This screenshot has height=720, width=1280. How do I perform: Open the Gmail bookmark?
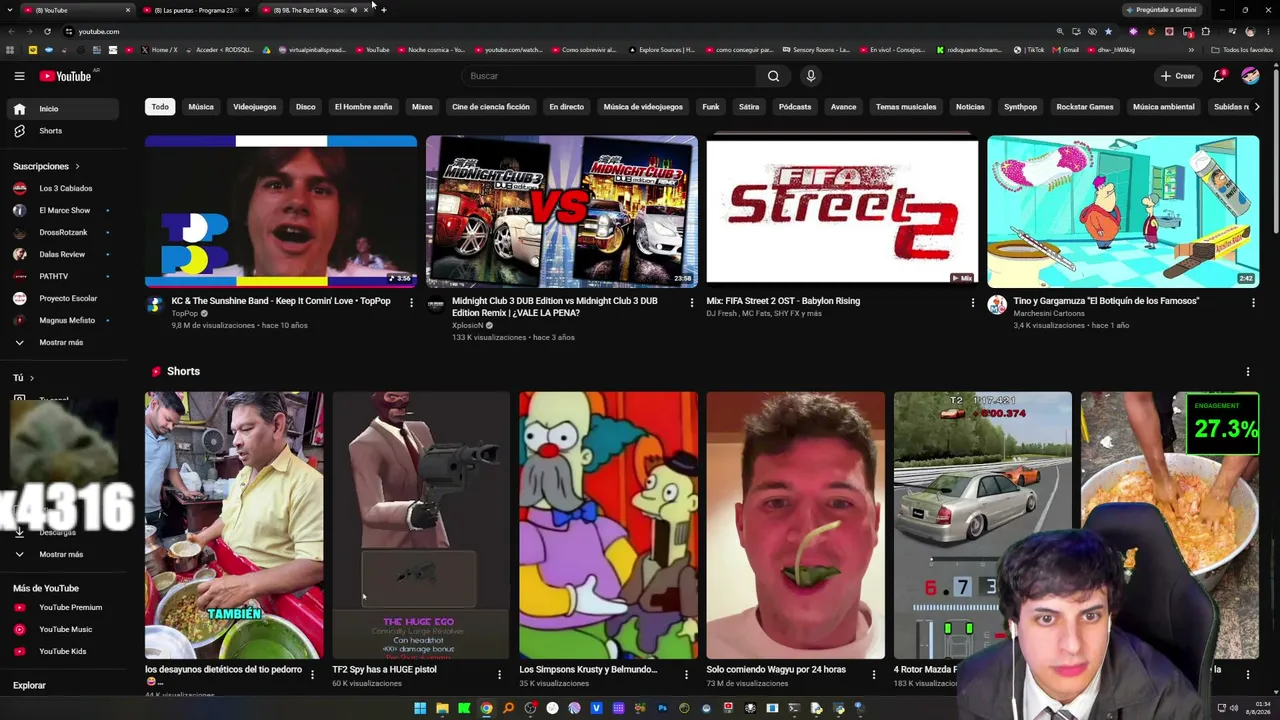coord(1065,49)
